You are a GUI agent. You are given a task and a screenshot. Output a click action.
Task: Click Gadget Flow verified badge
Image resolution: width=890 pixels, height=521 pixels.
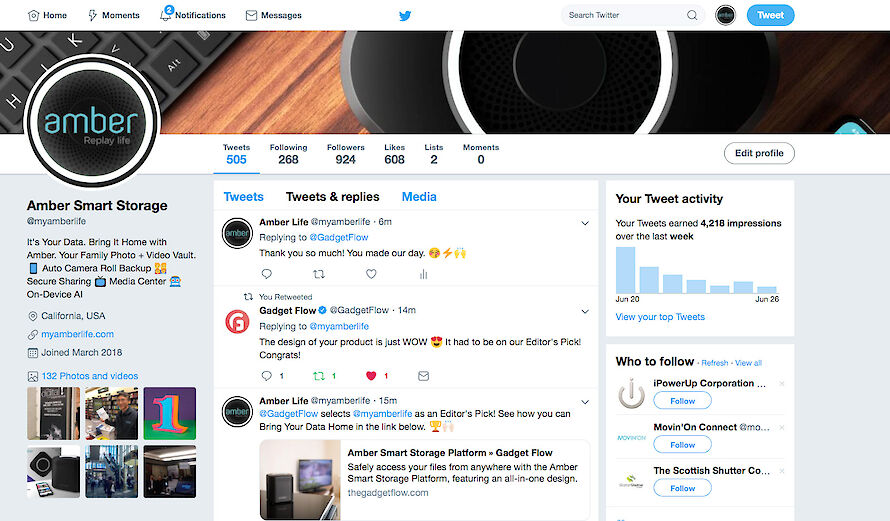(322, 310)
